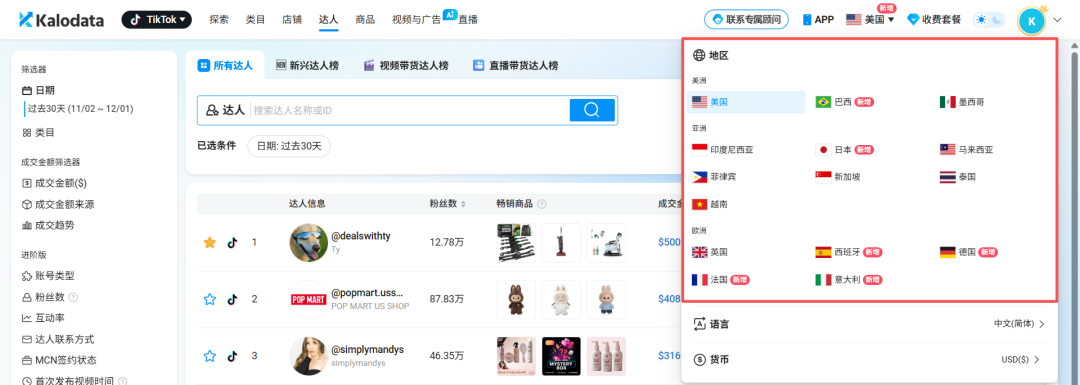Open the MCN签约状态 filter

[x=59, y=360]
